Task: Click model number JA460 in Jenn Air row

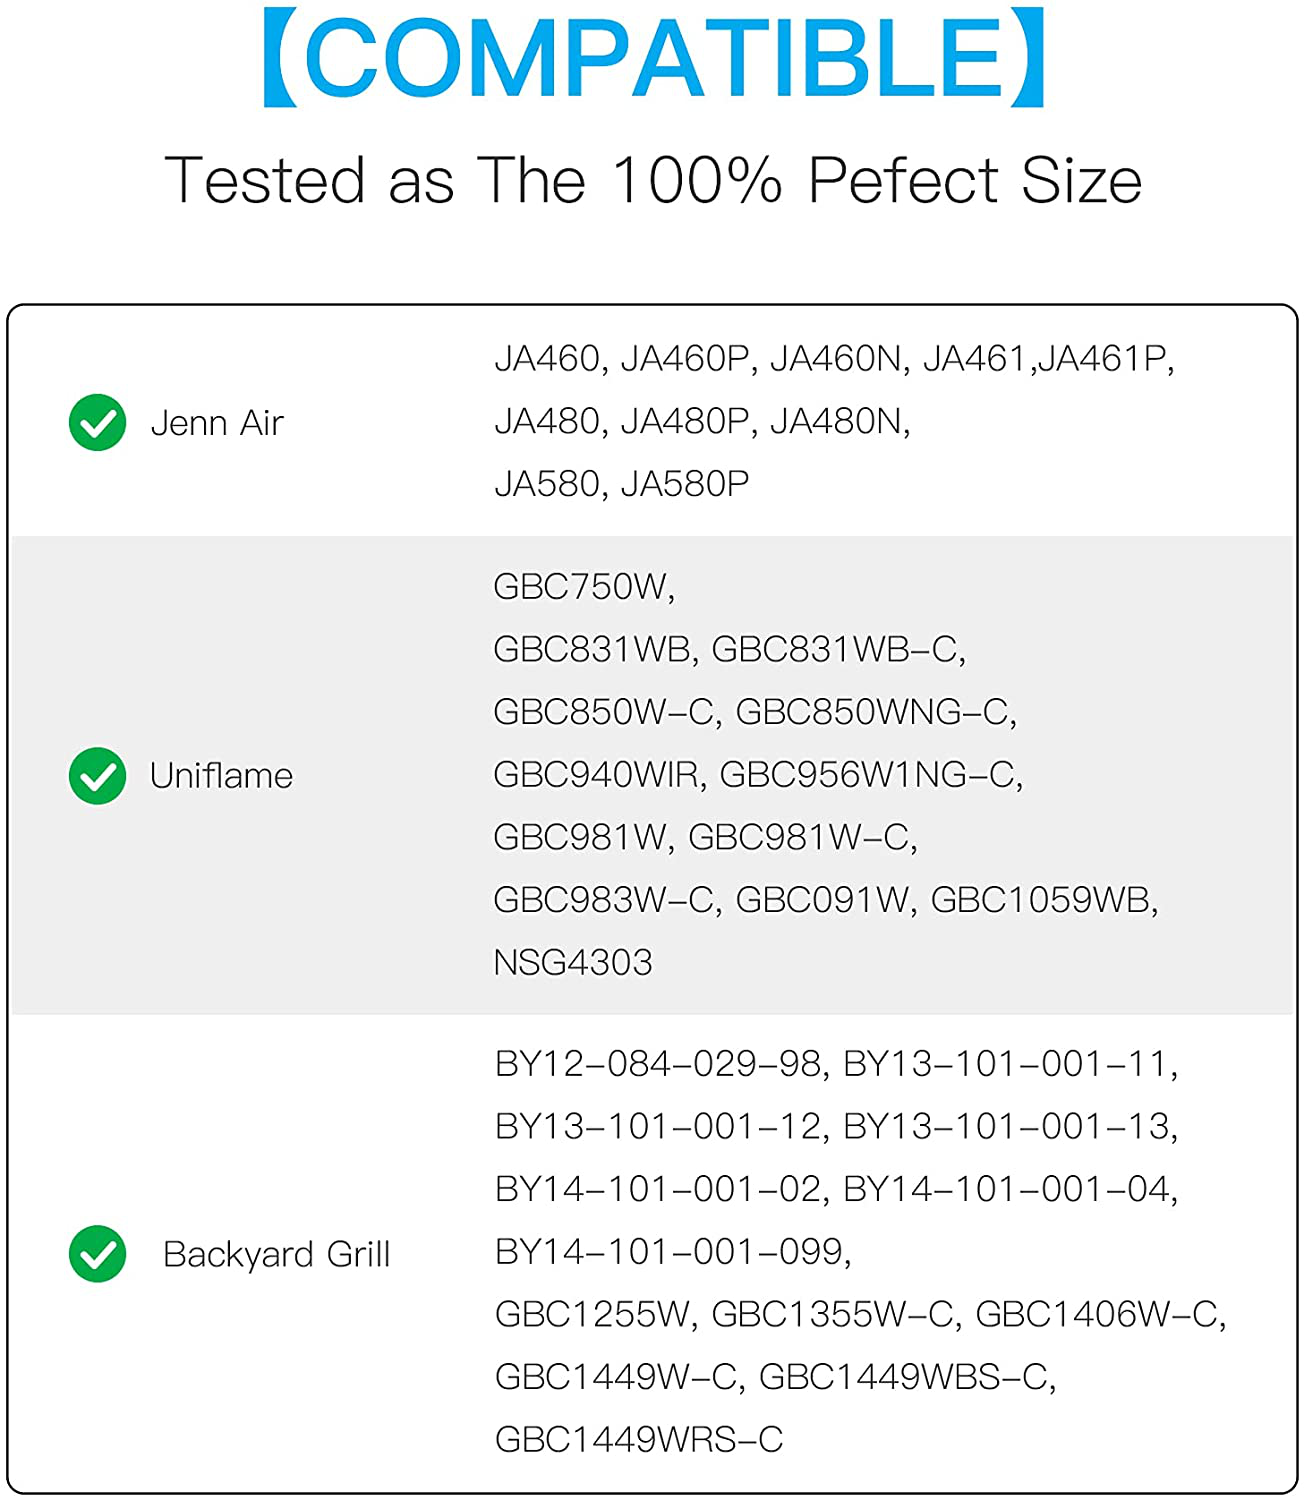Action: coord(547,358)
